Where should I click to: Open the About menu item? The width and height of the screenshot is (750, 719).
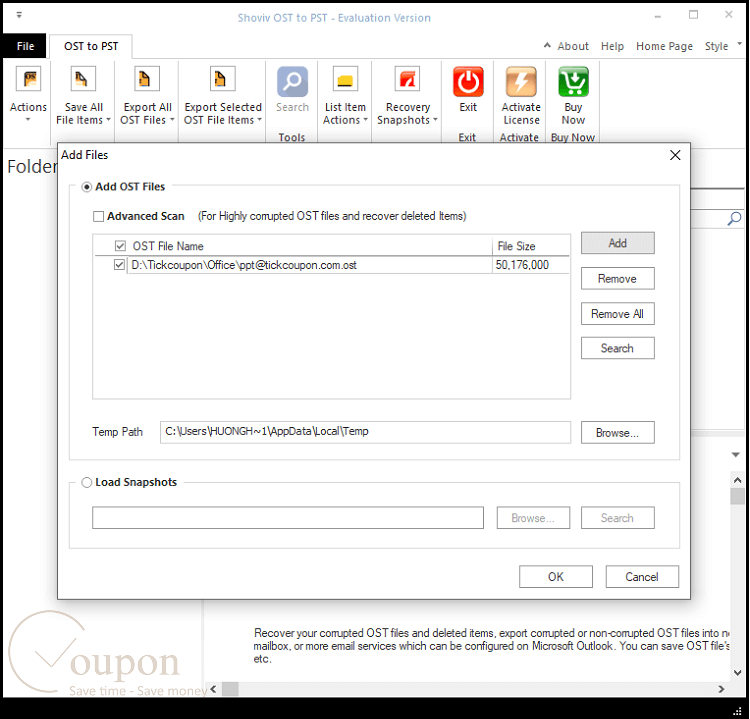[573, 46]
